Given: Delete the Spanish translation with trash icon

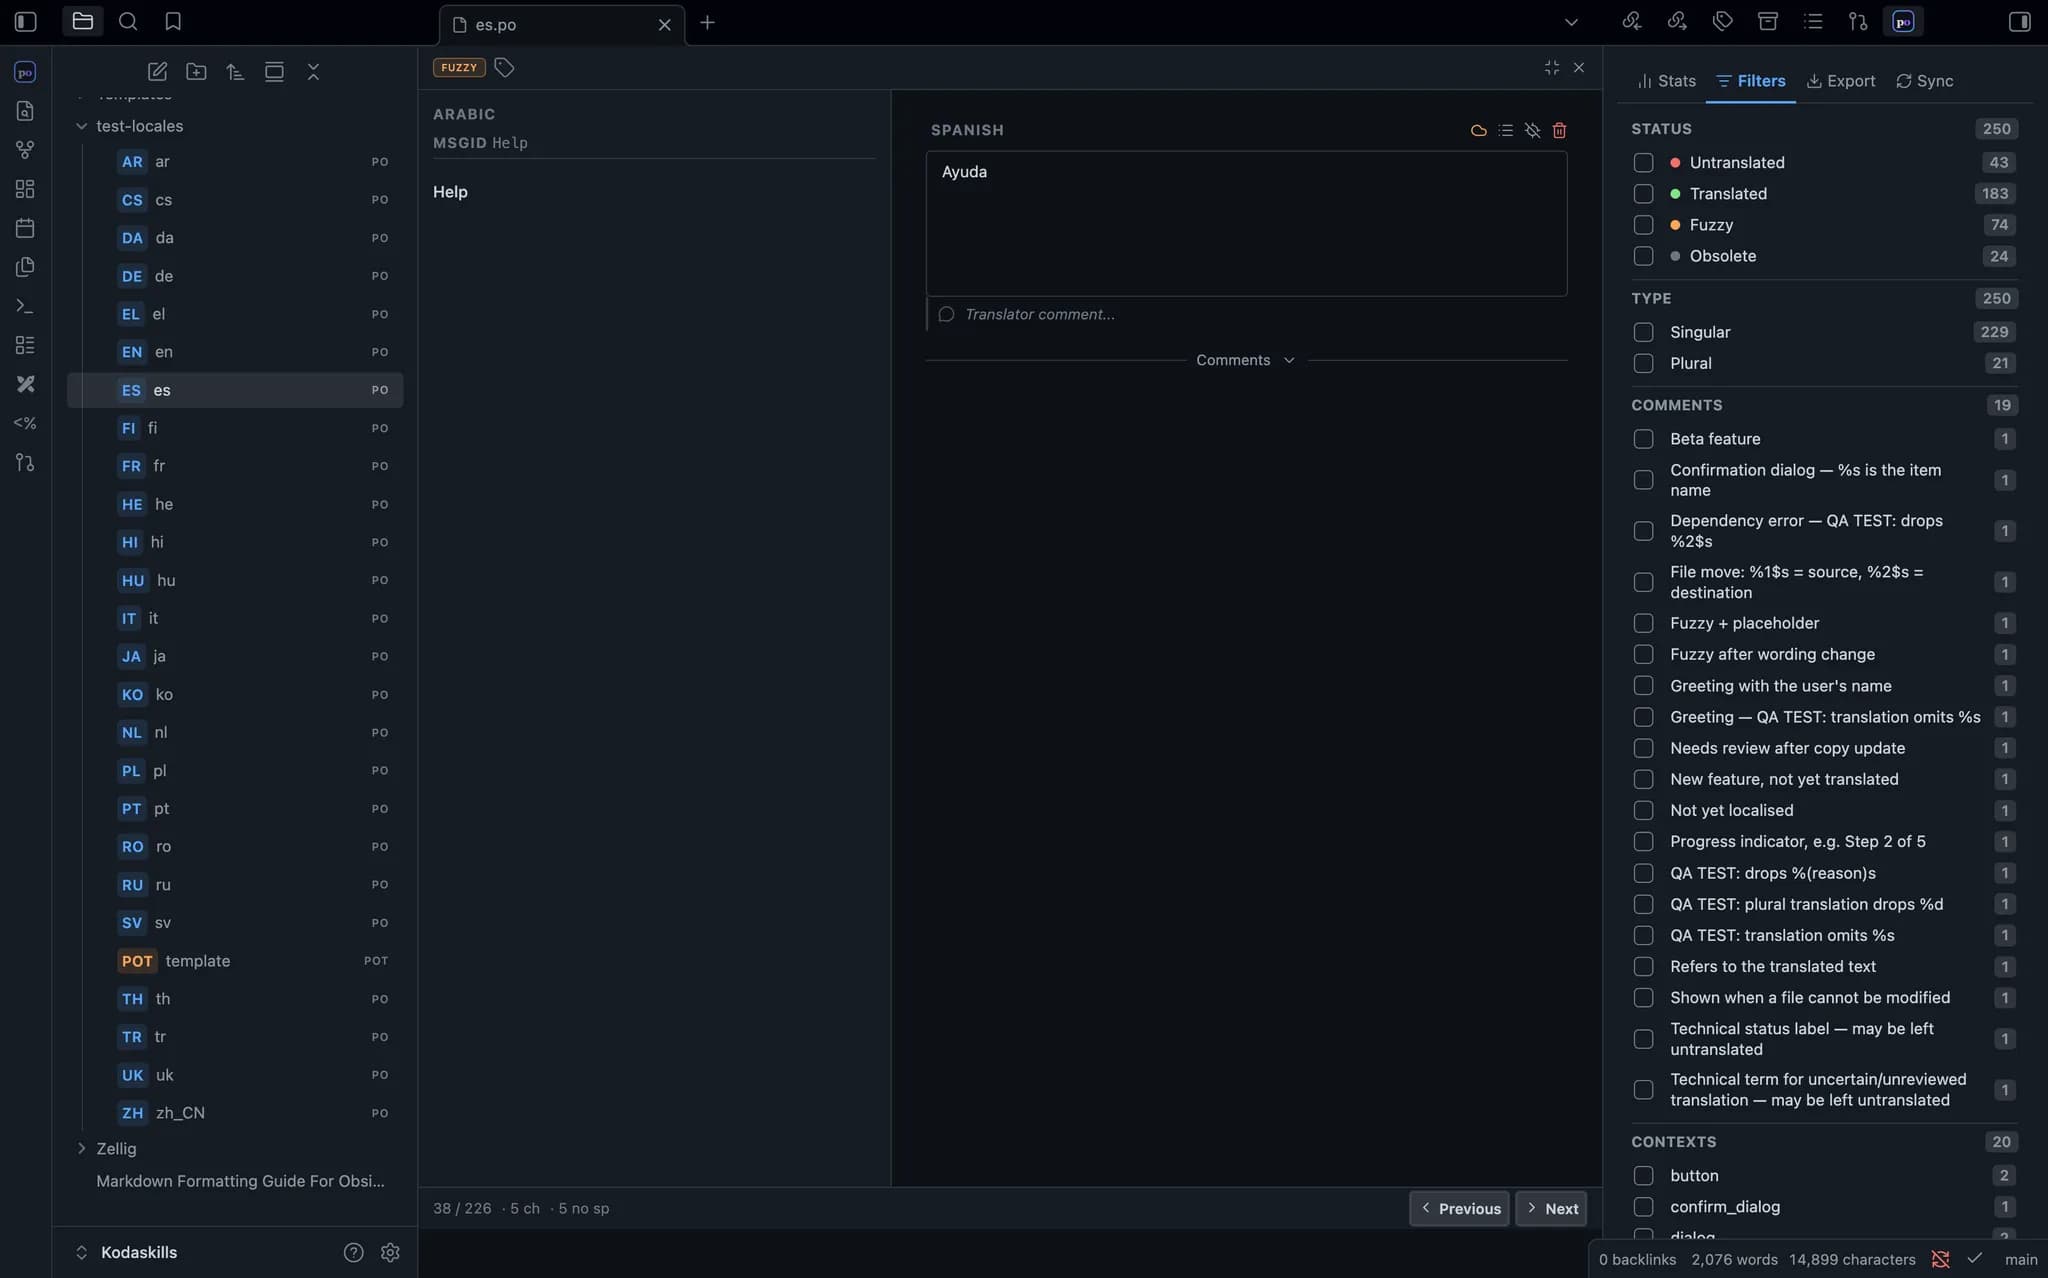Looking at the screenshot, I should [1559, 130].
